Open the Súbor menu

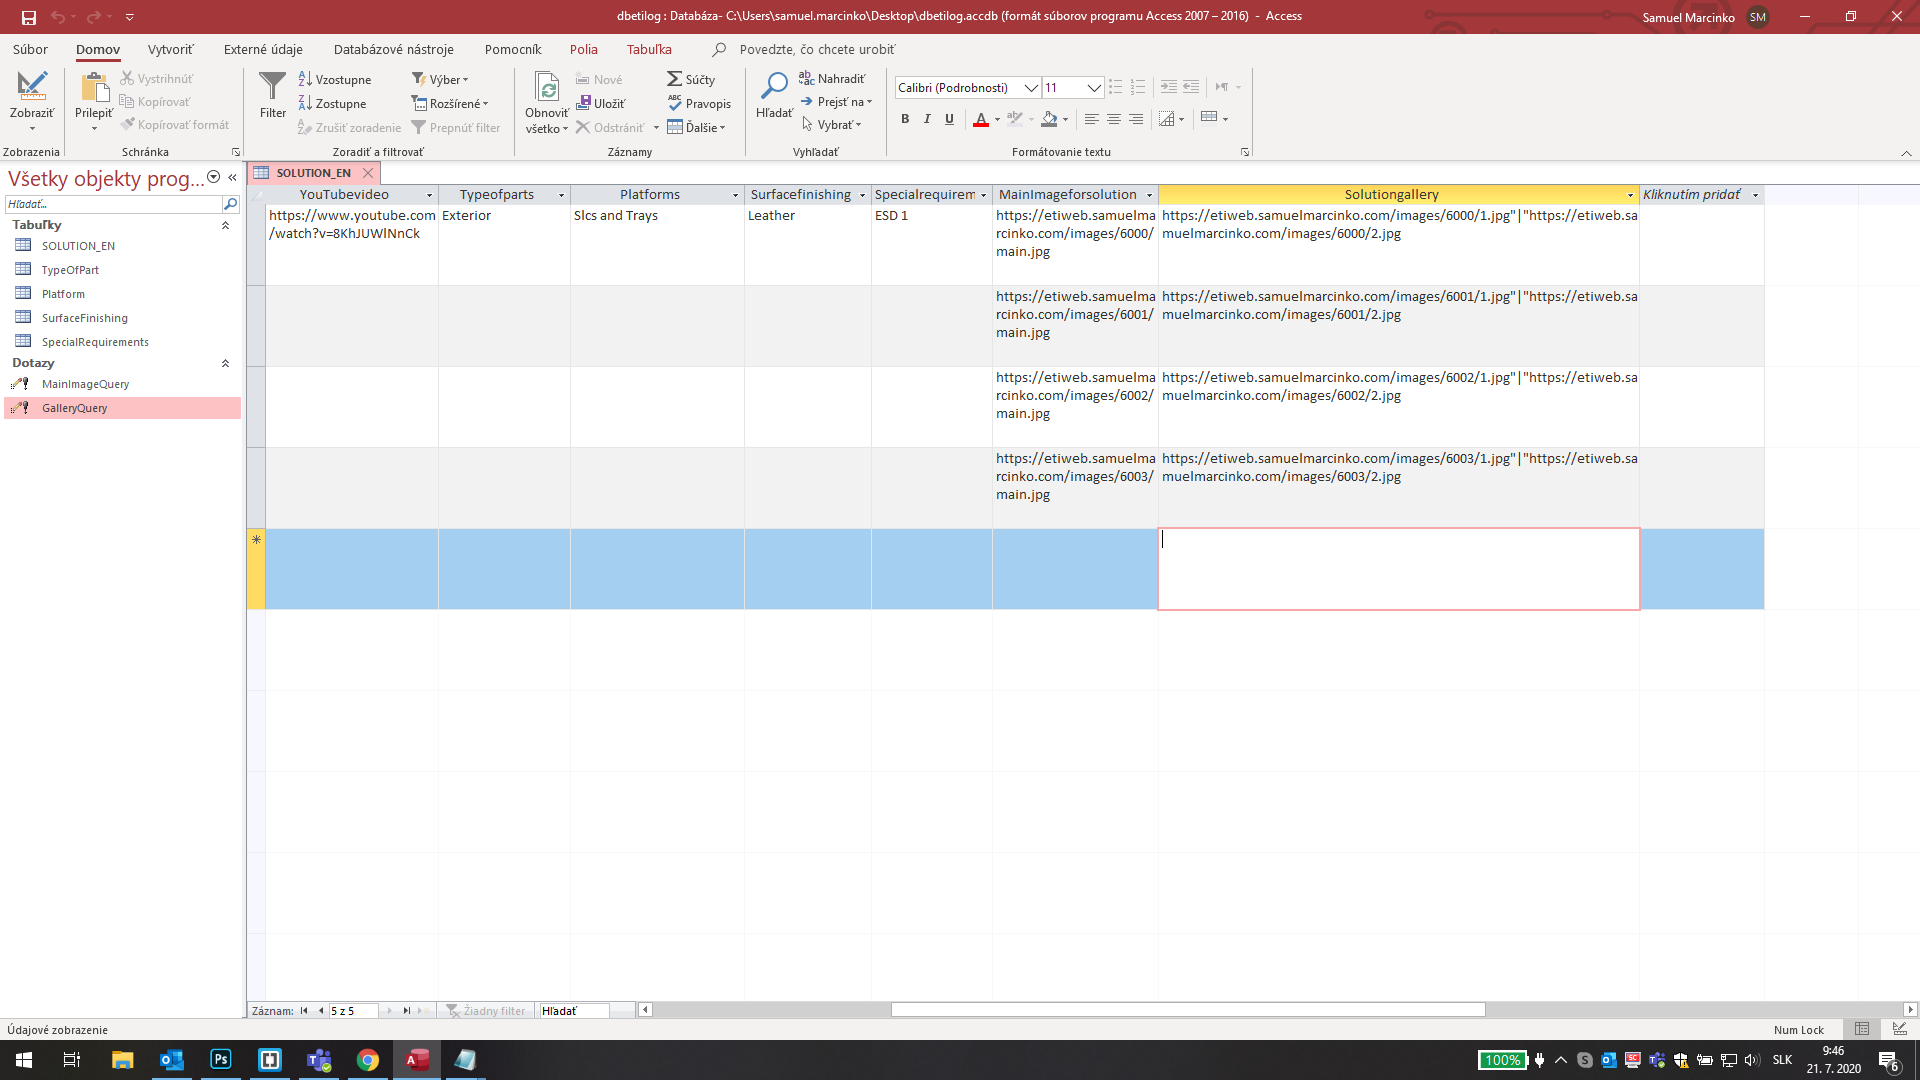click(30, 49)
